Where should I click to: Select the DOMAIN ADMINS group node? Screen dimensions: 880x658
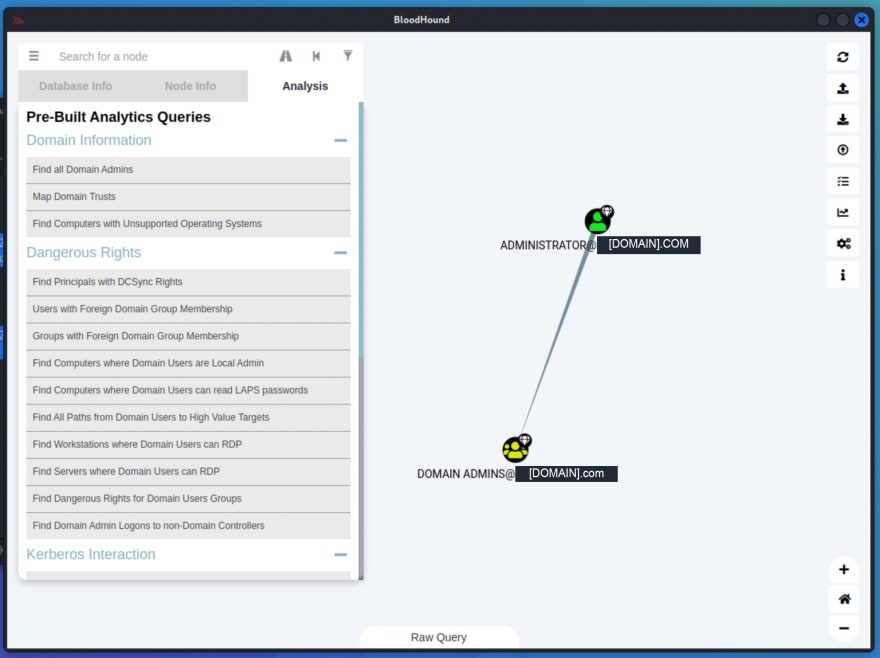point(516,449)
